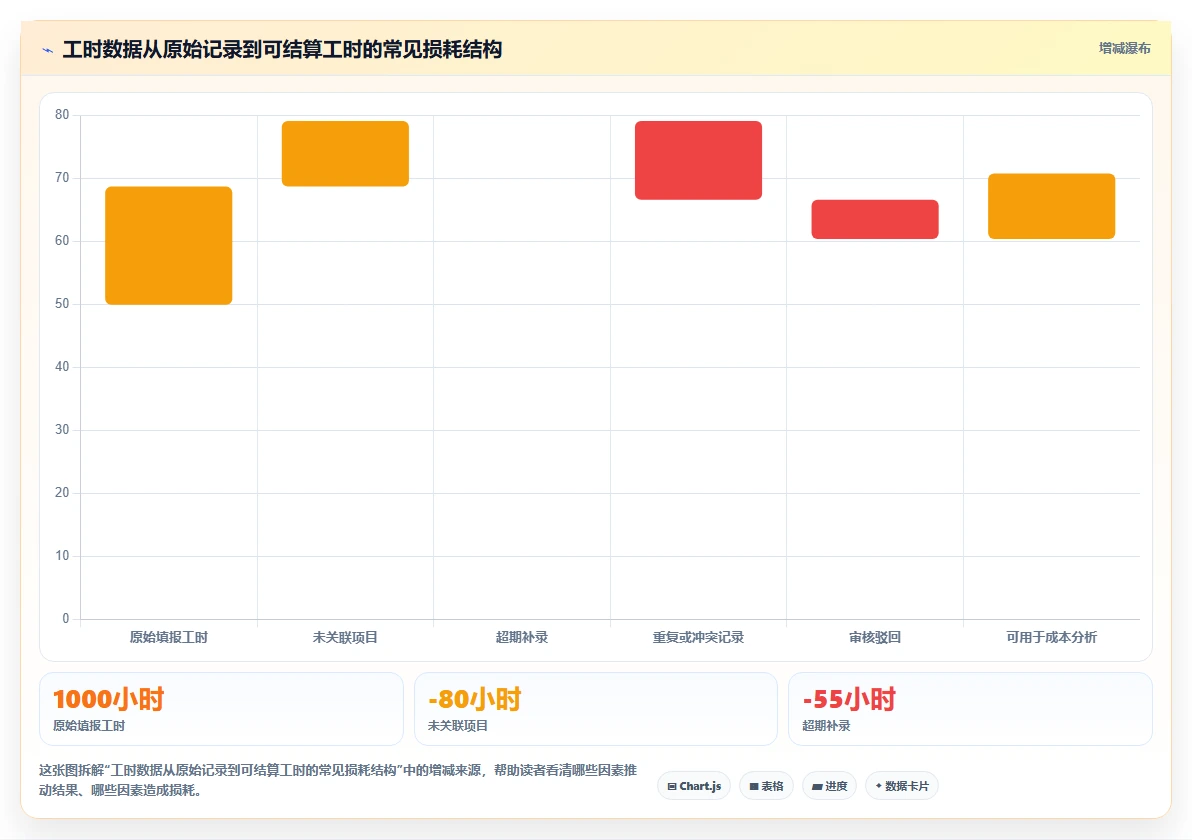Viewport: 1192px width, 840px height.
Task: Click the Chart.js tag chip
Action: click(x=694, y=786)
